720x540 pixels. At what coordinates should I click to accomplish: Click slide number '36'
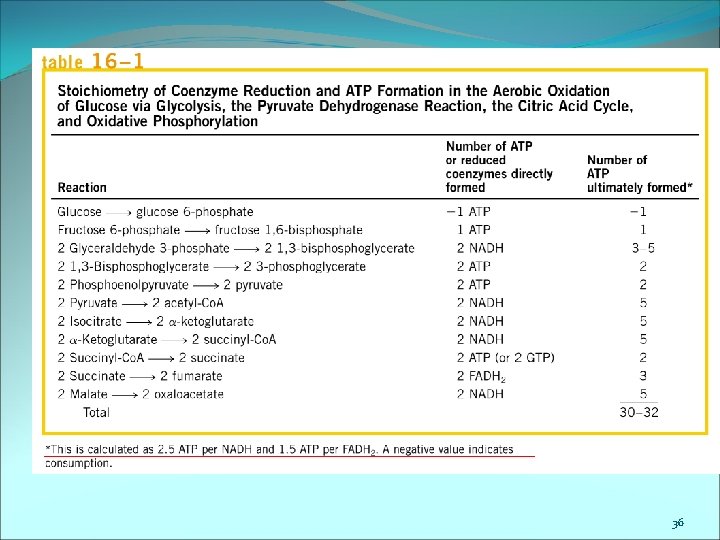click(678, 523)
